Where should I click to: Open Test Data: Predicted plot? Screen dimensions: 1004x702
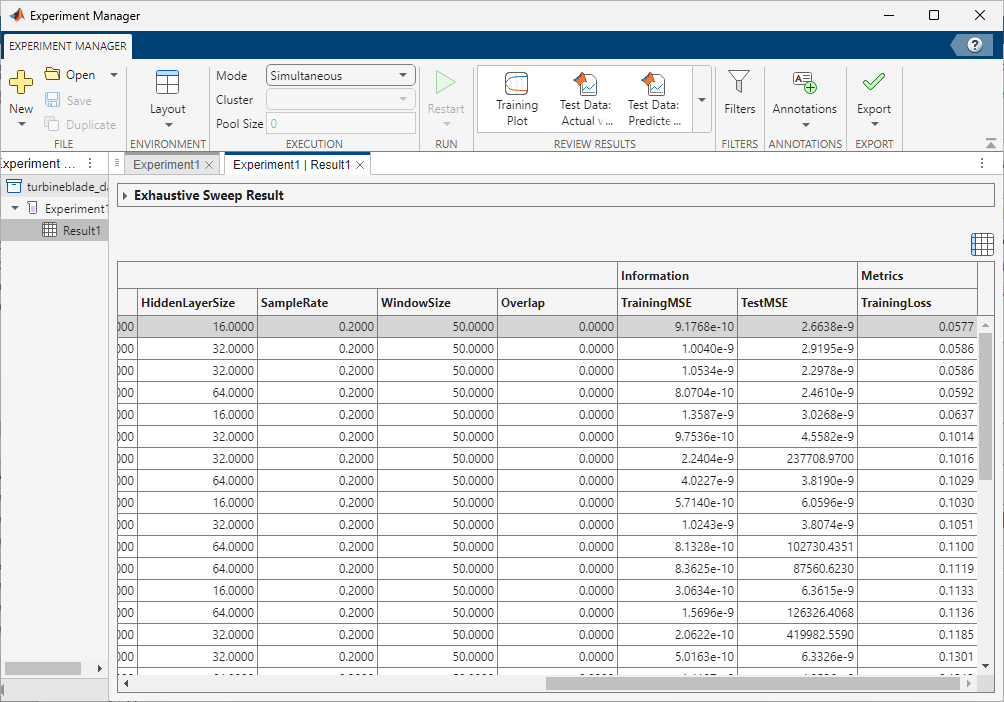(x=653, y=97)
